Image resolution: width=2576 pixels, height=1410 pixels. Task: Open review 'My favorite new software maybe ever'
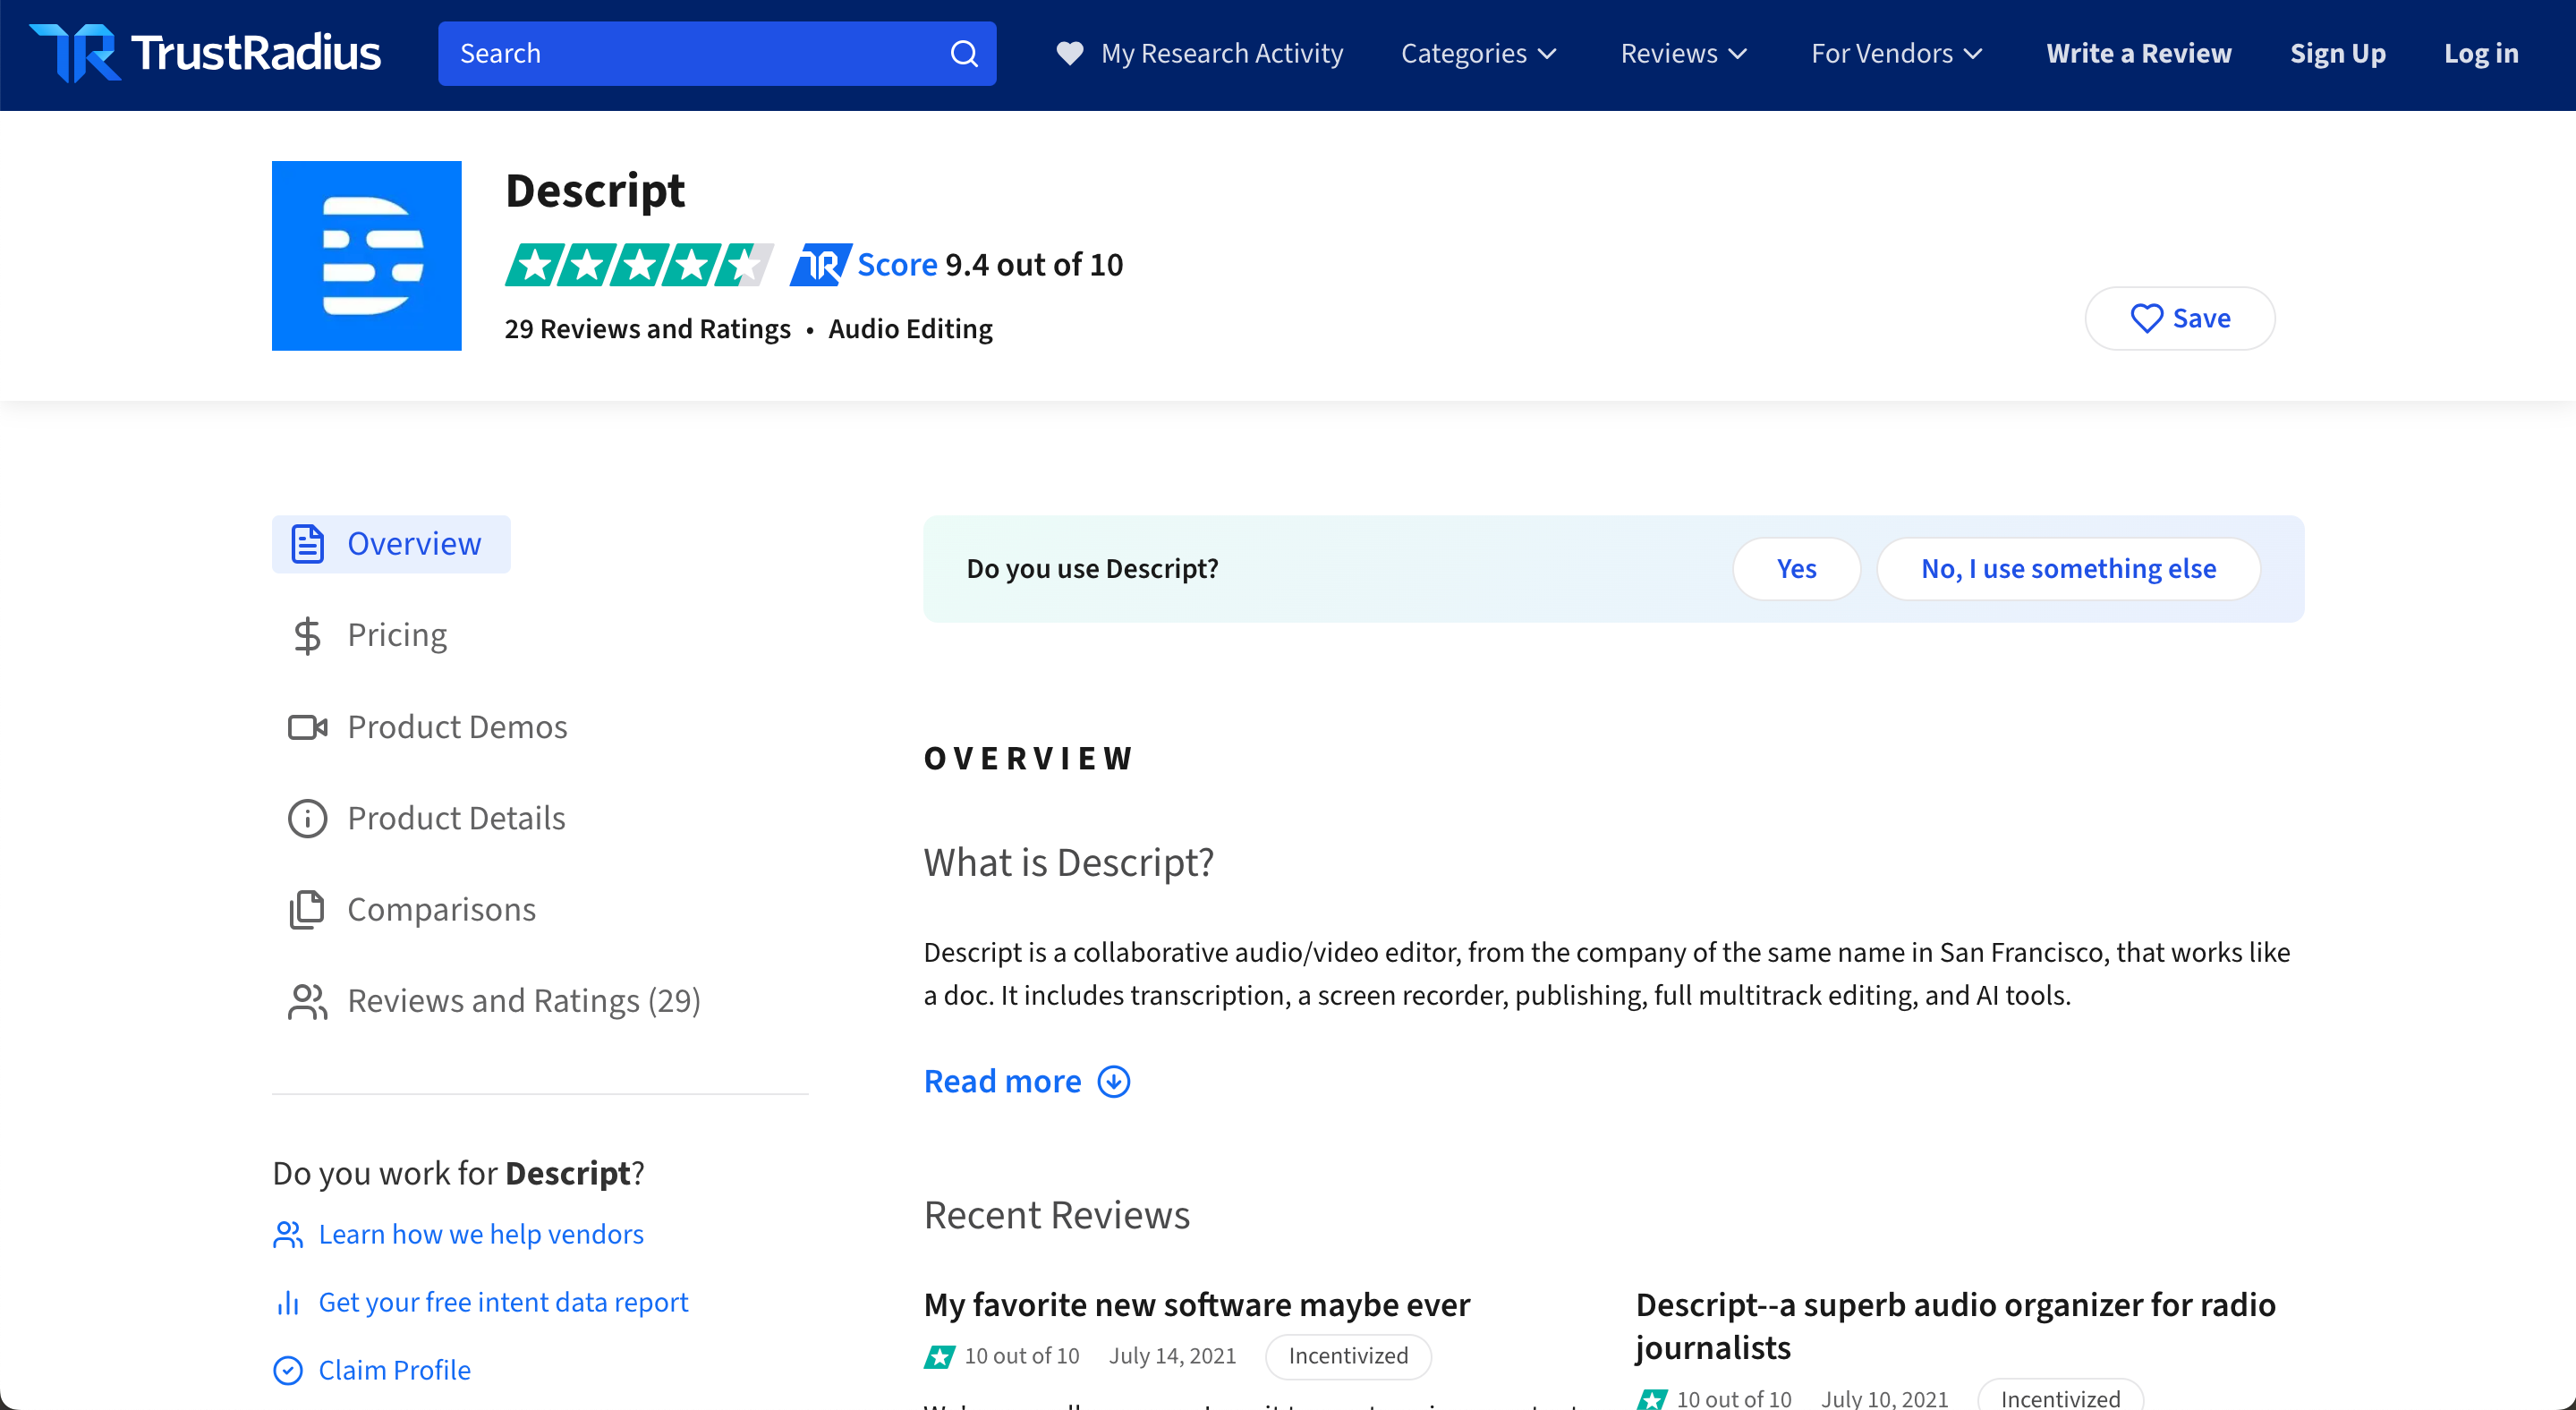[1197, 1306]
